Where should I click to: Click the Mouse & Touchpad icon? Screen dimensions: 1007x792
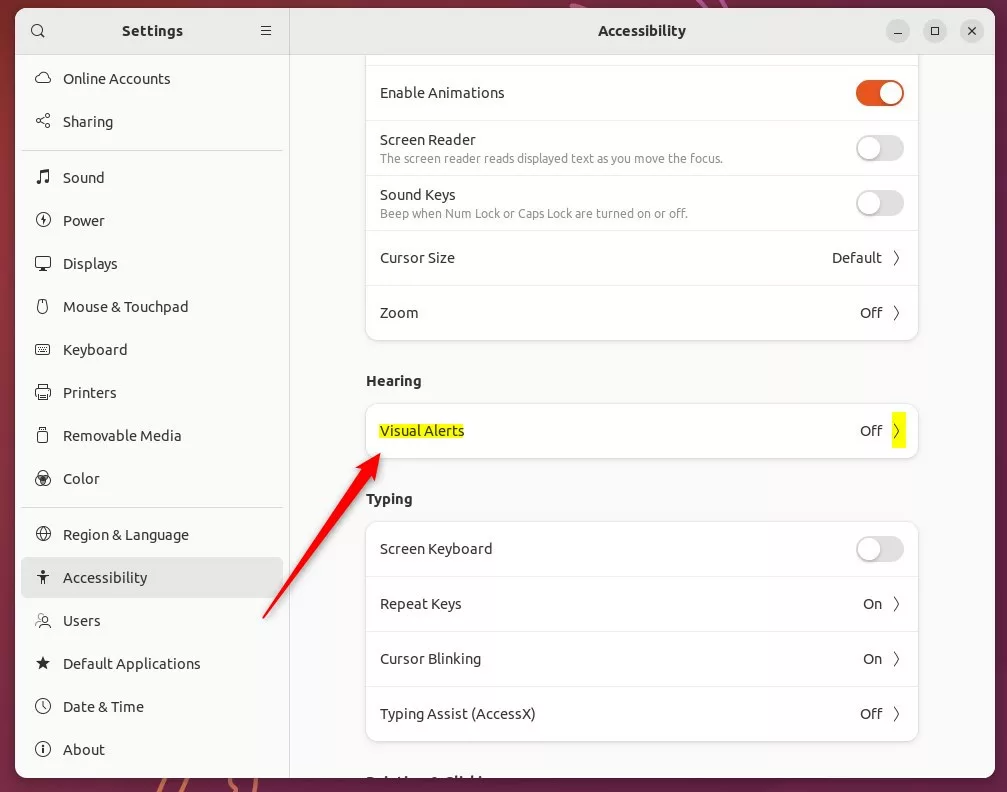43,306
